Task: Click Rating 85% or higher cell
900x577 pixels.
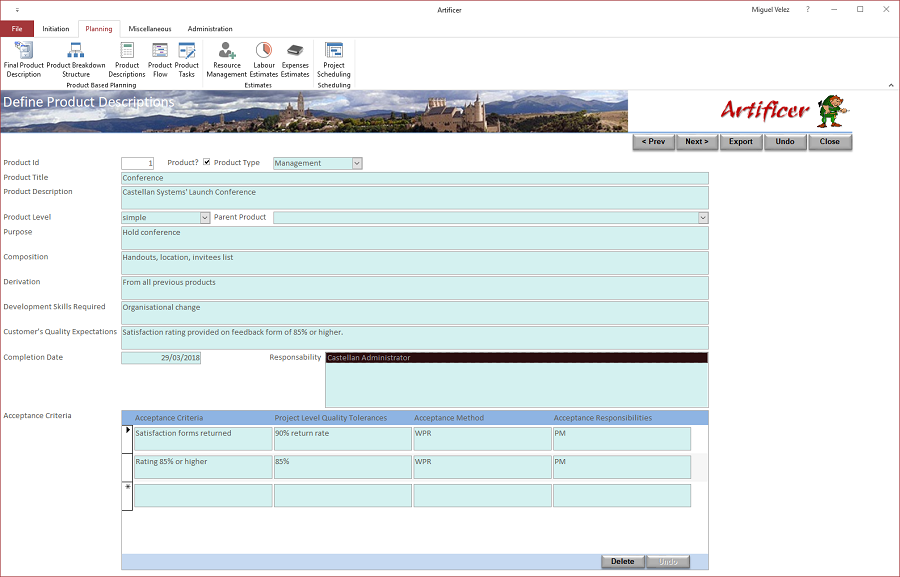Action: pos(203,467)
